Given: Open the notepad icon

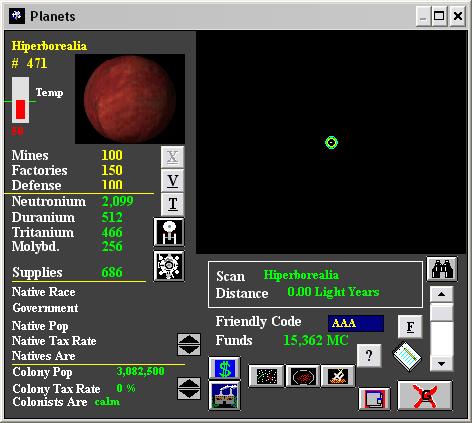Looking at the screenshot, I should point(407,356).
